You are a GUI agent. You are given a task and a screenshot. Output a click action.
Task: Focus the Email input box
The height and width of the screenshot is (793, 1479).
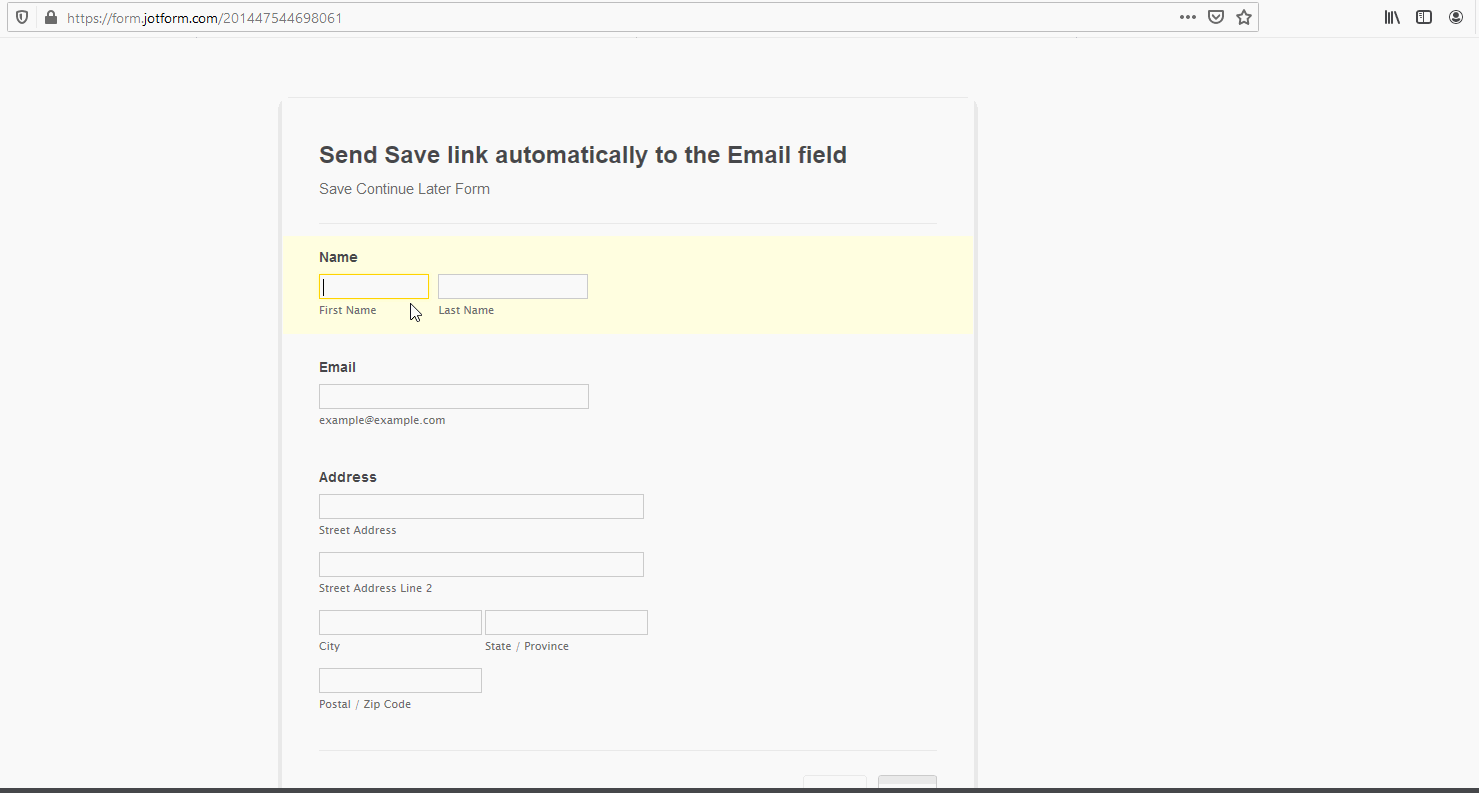pyautogui.click(x=453, y=396)
